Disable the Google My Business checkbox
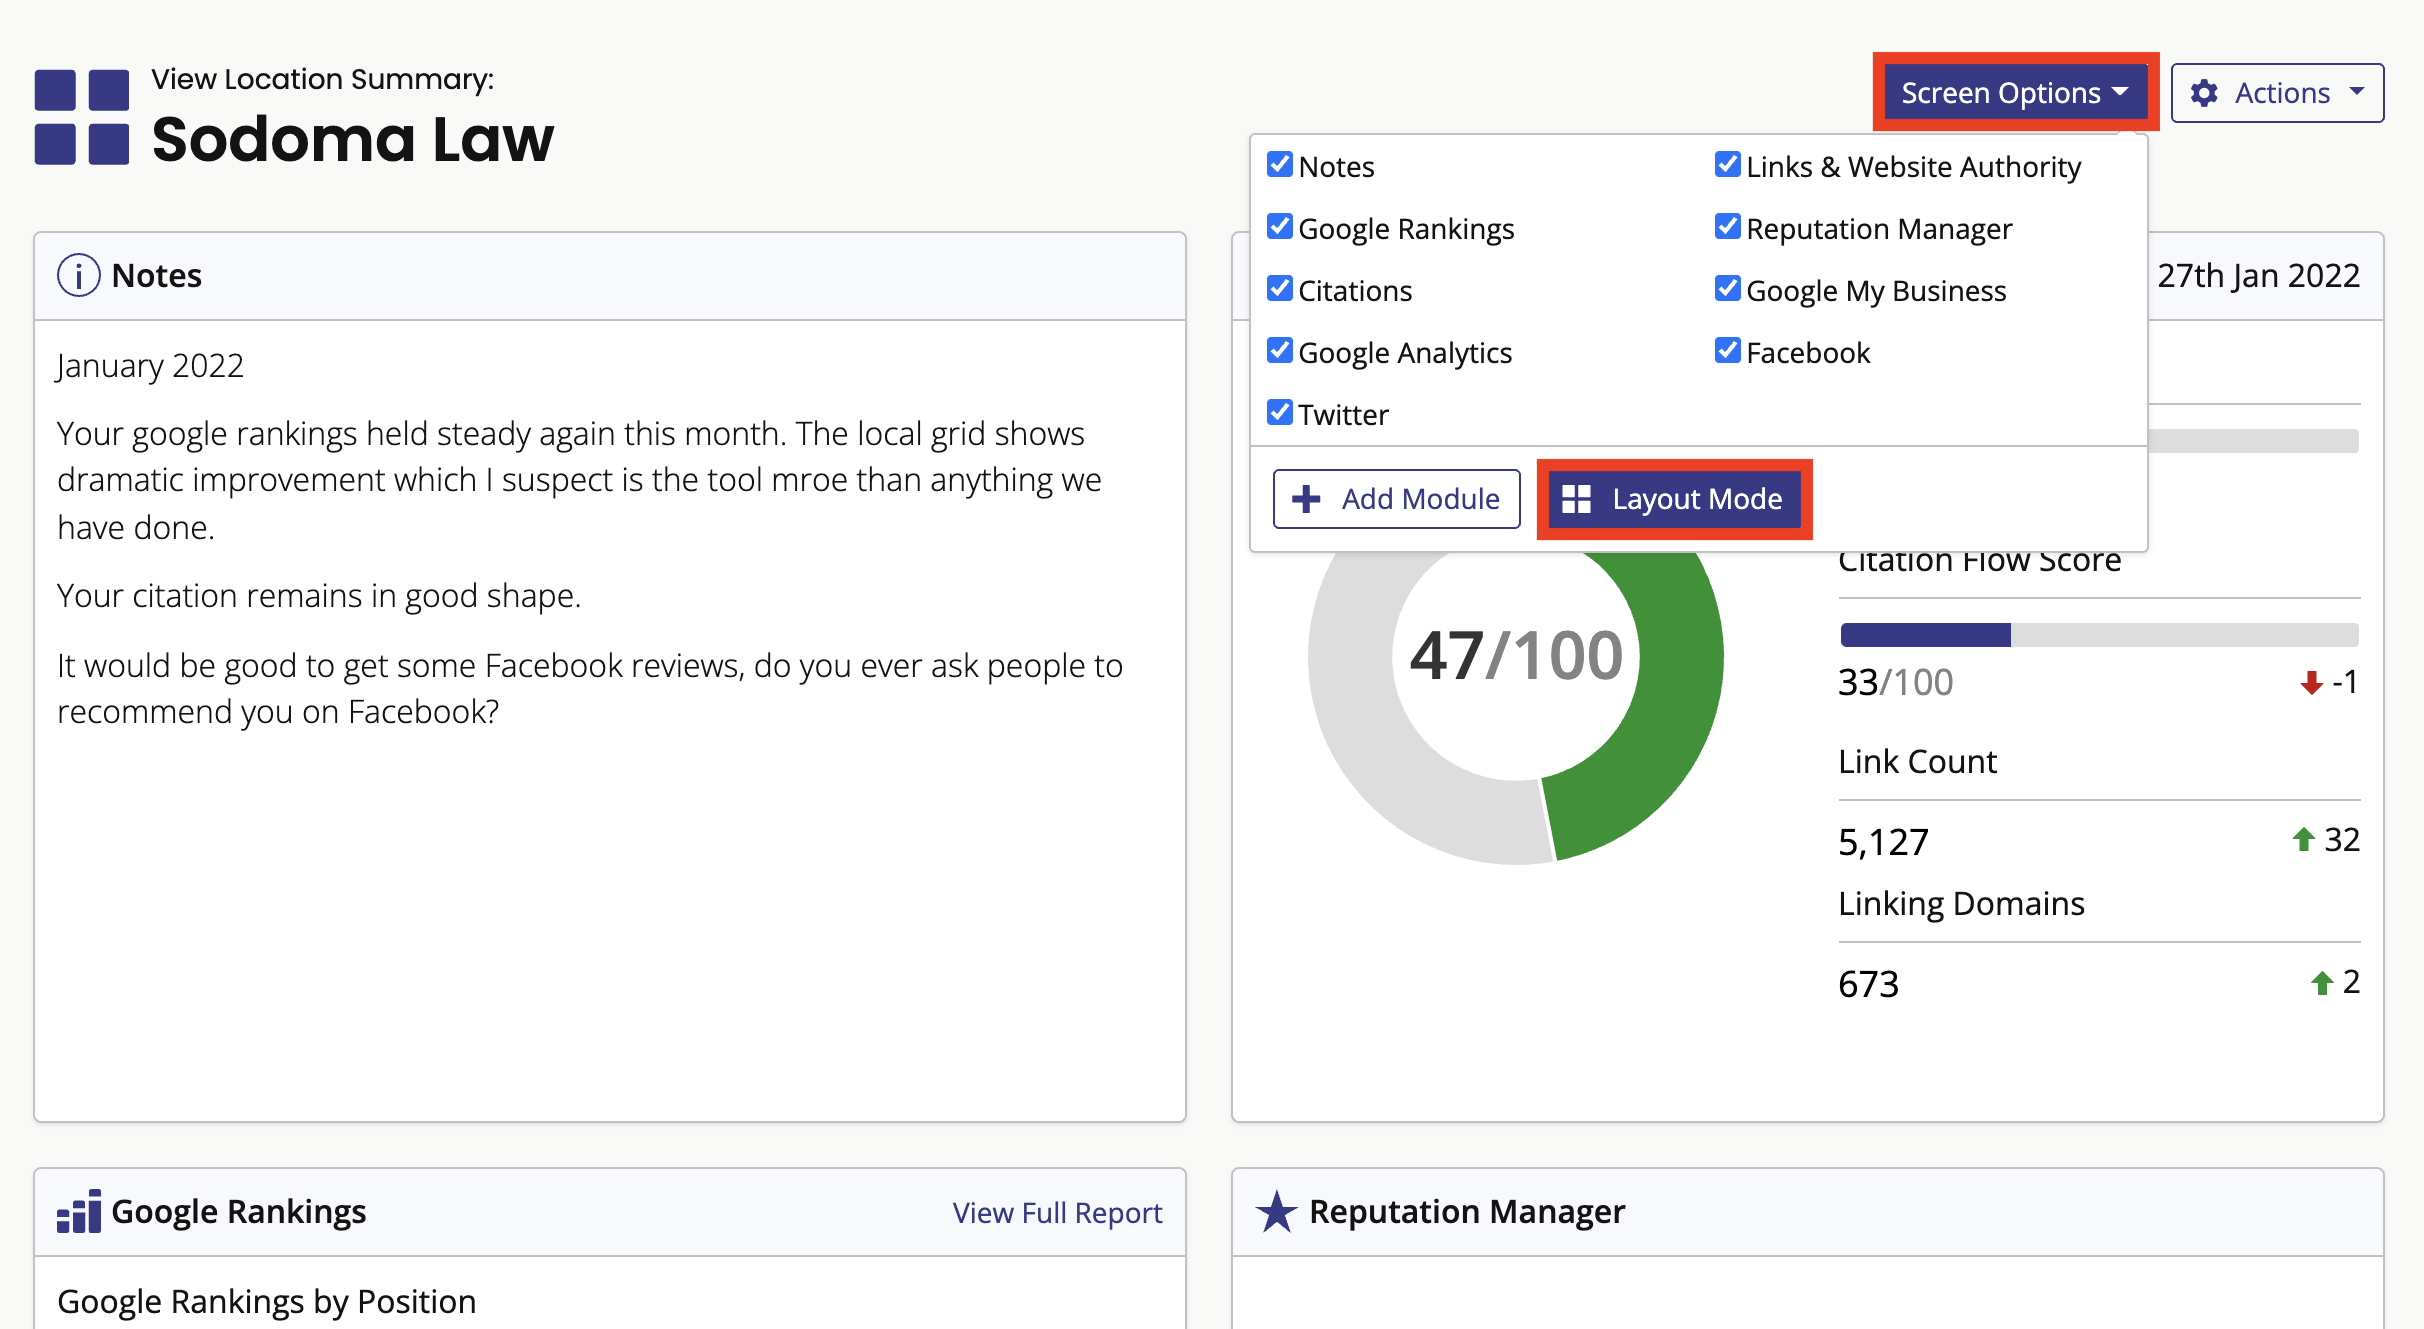 pos(1727,288)
